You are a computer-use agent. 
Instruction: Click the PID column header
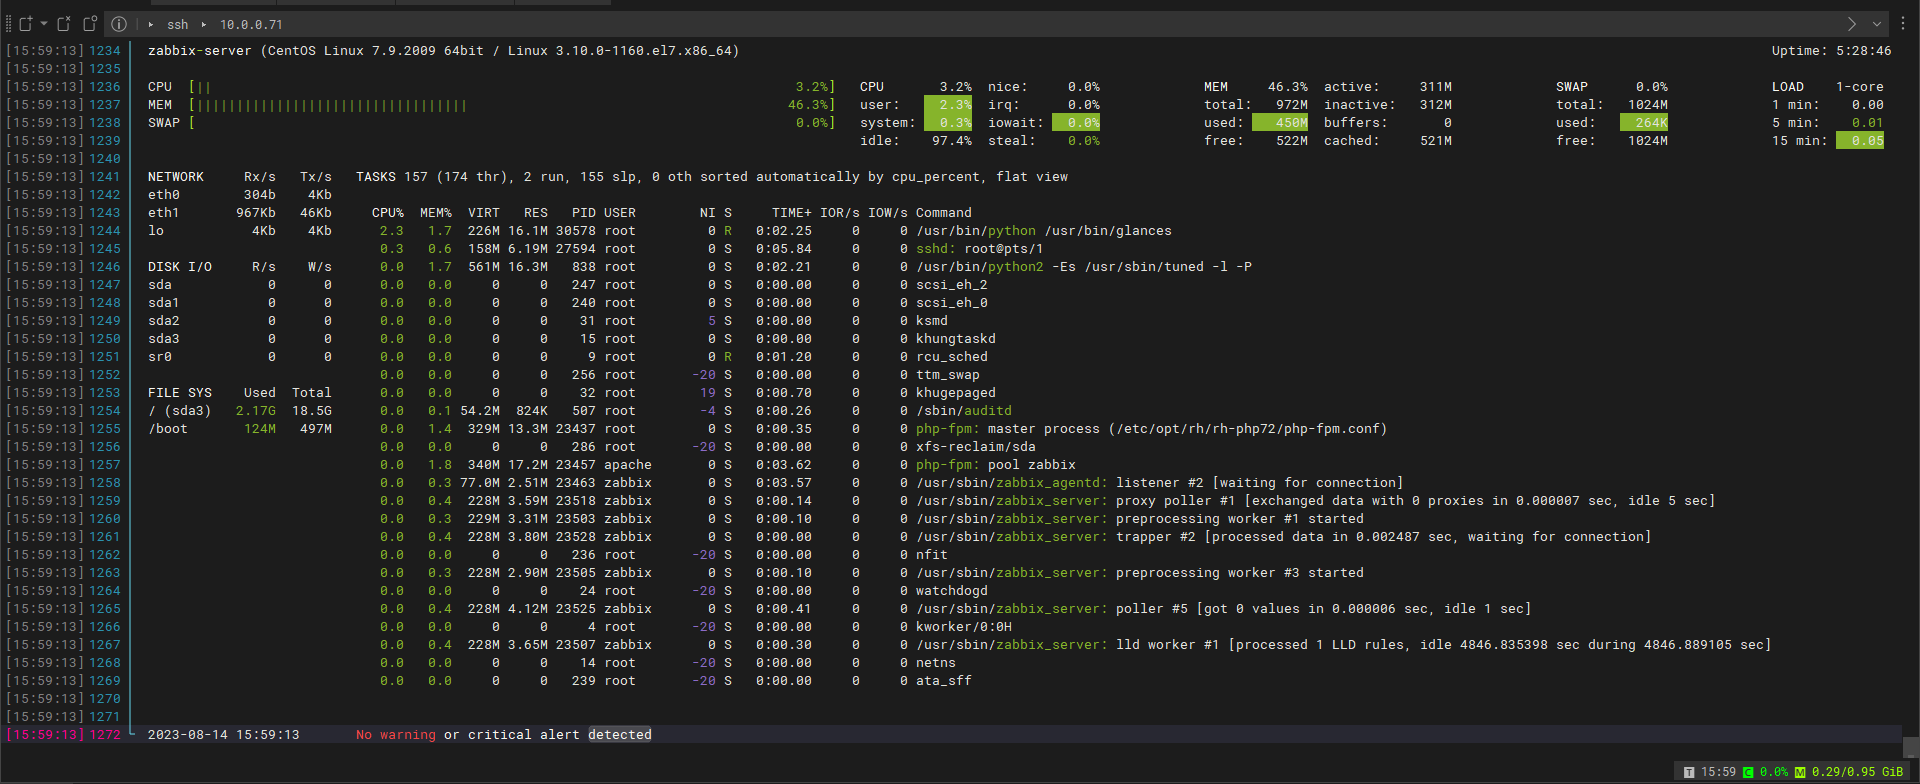pyautogui.click(x=584, y=213)
